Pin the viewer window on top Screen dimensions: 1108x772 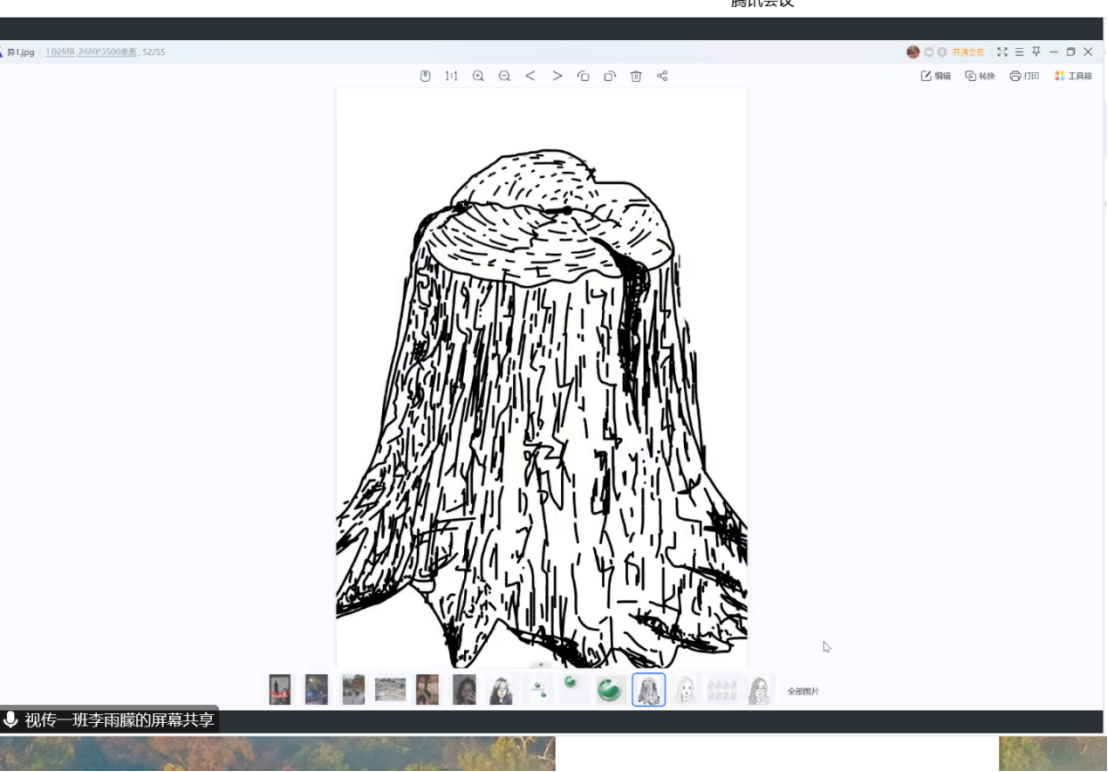(1036, 52)
